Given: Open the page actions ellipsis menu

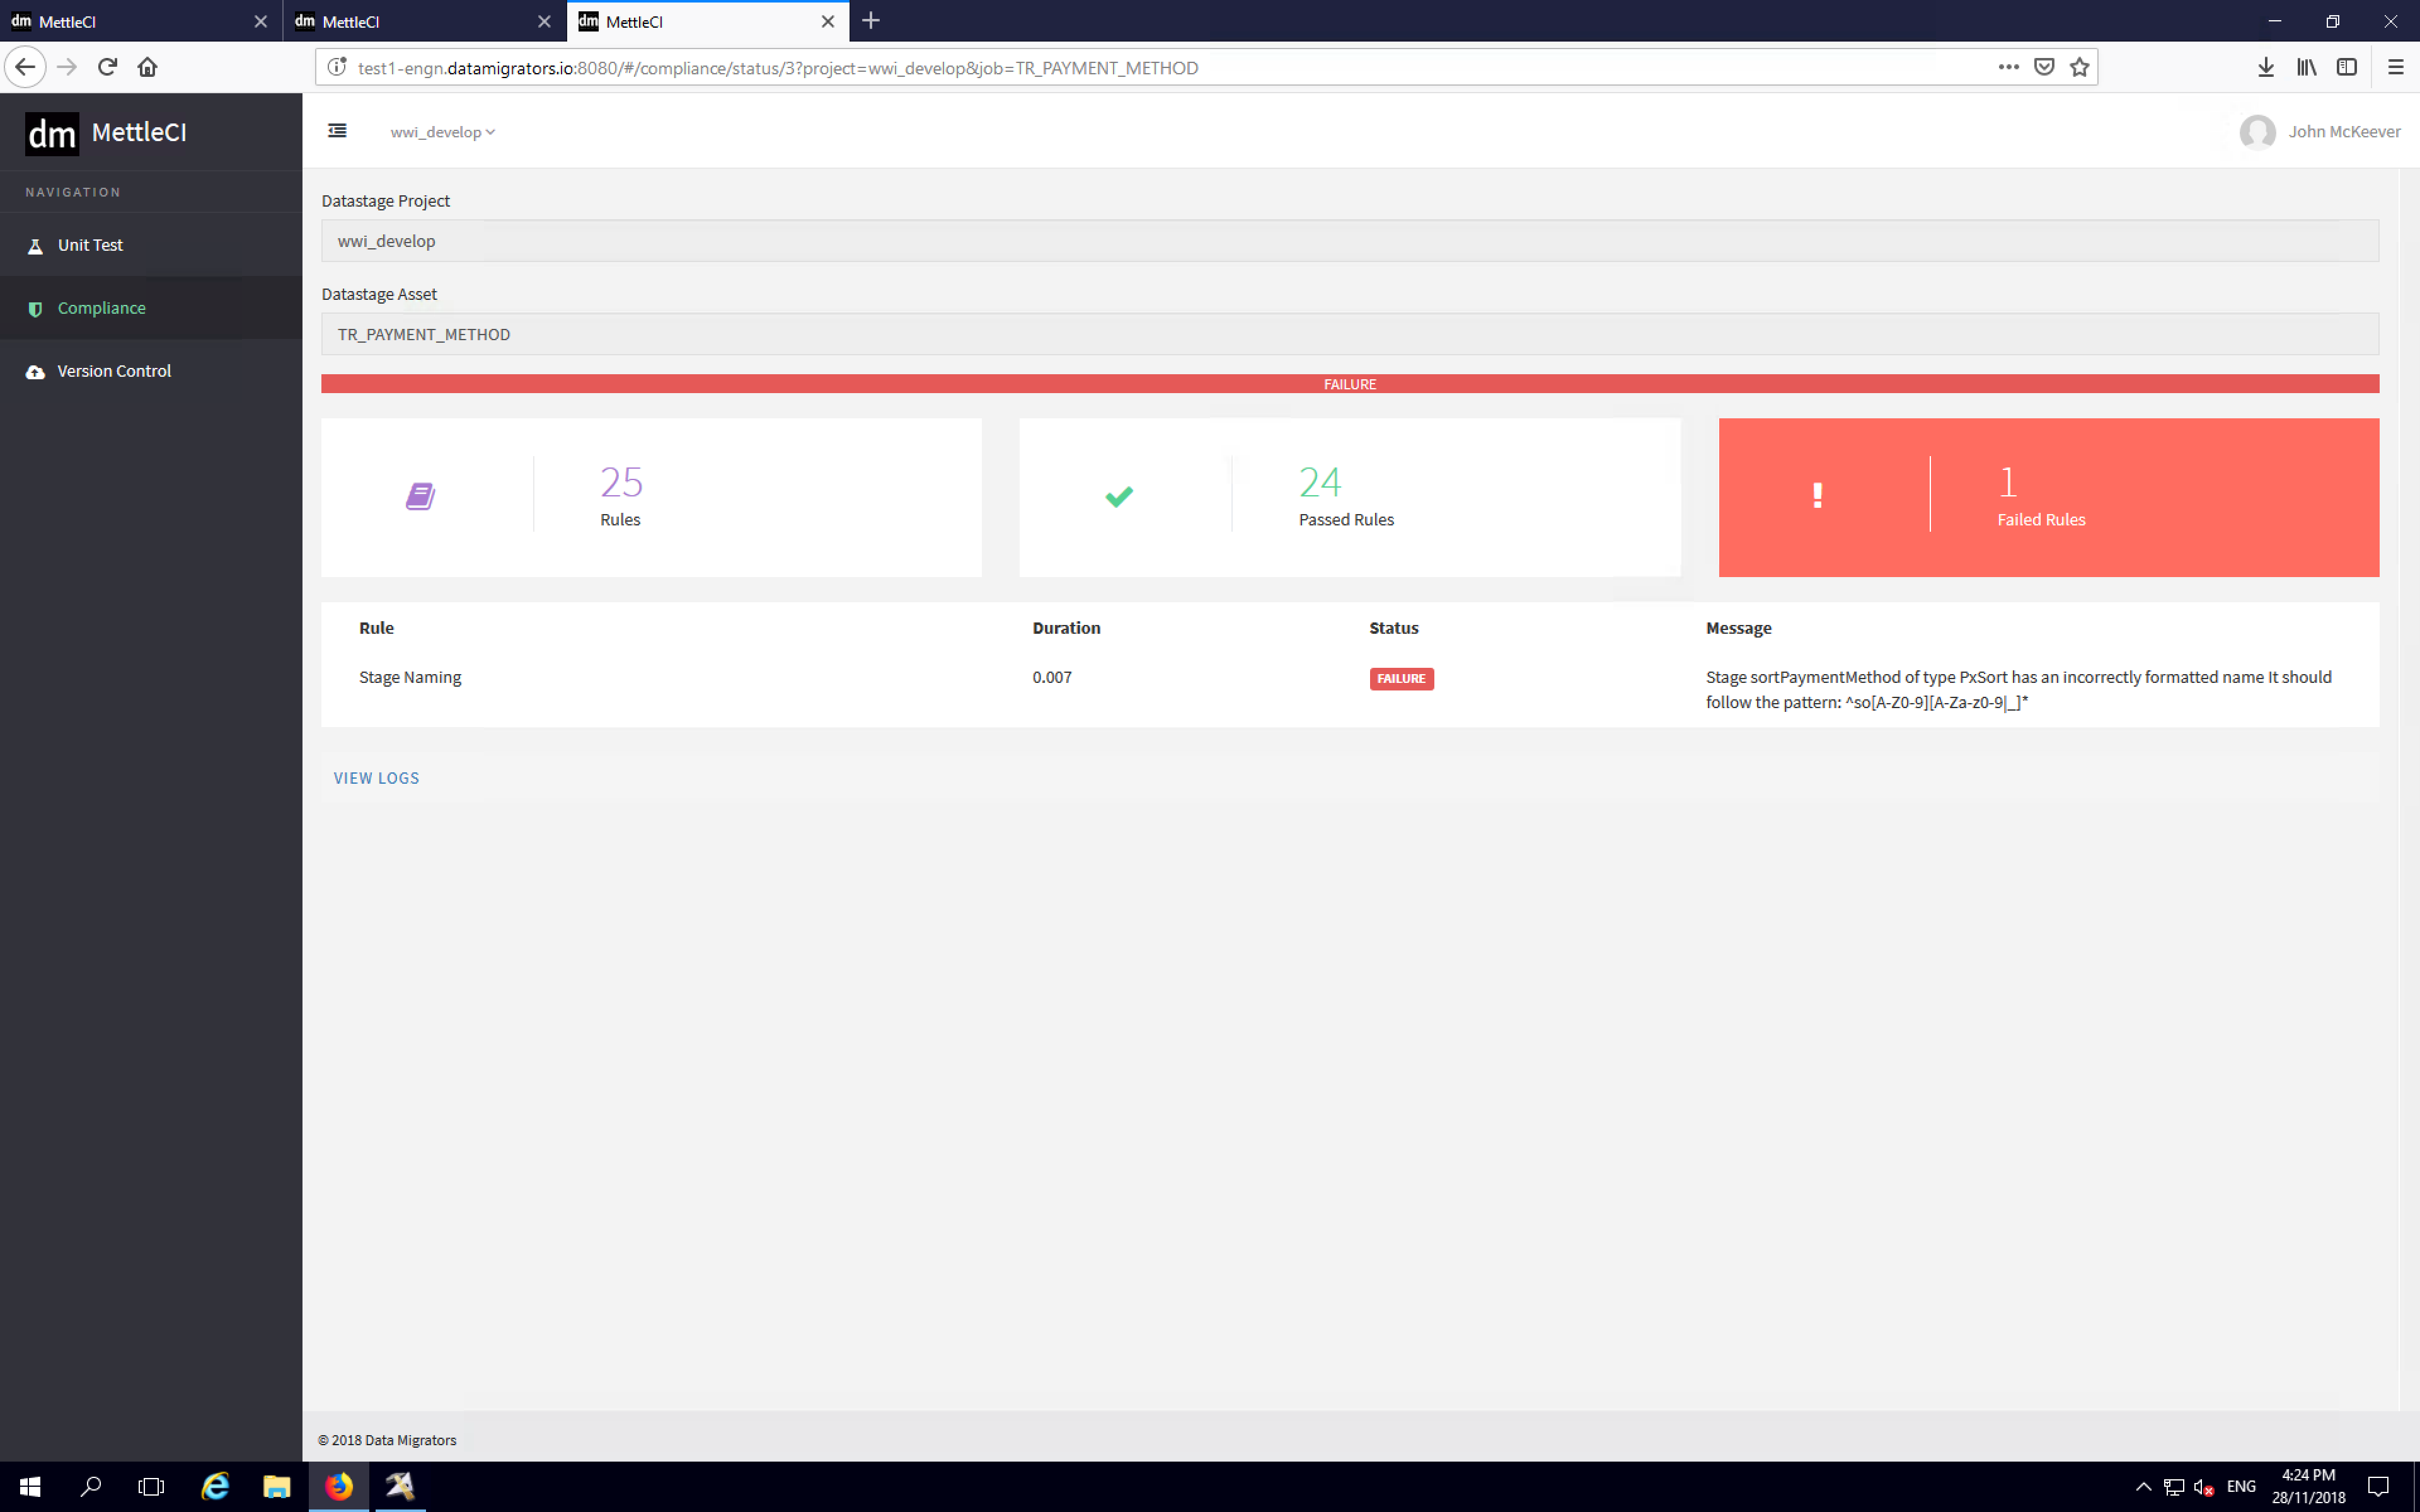Looking at the screenshot, I should (x=2008, y=66).
